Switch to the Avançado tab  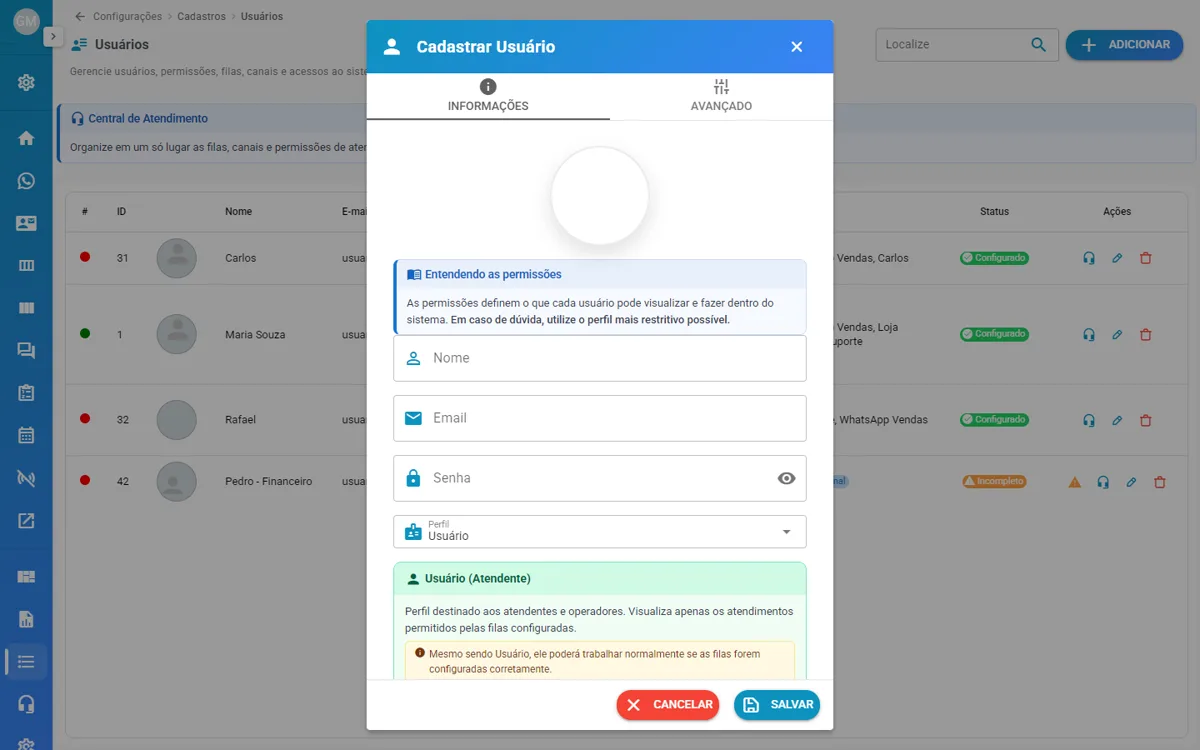tap(721, 97)
